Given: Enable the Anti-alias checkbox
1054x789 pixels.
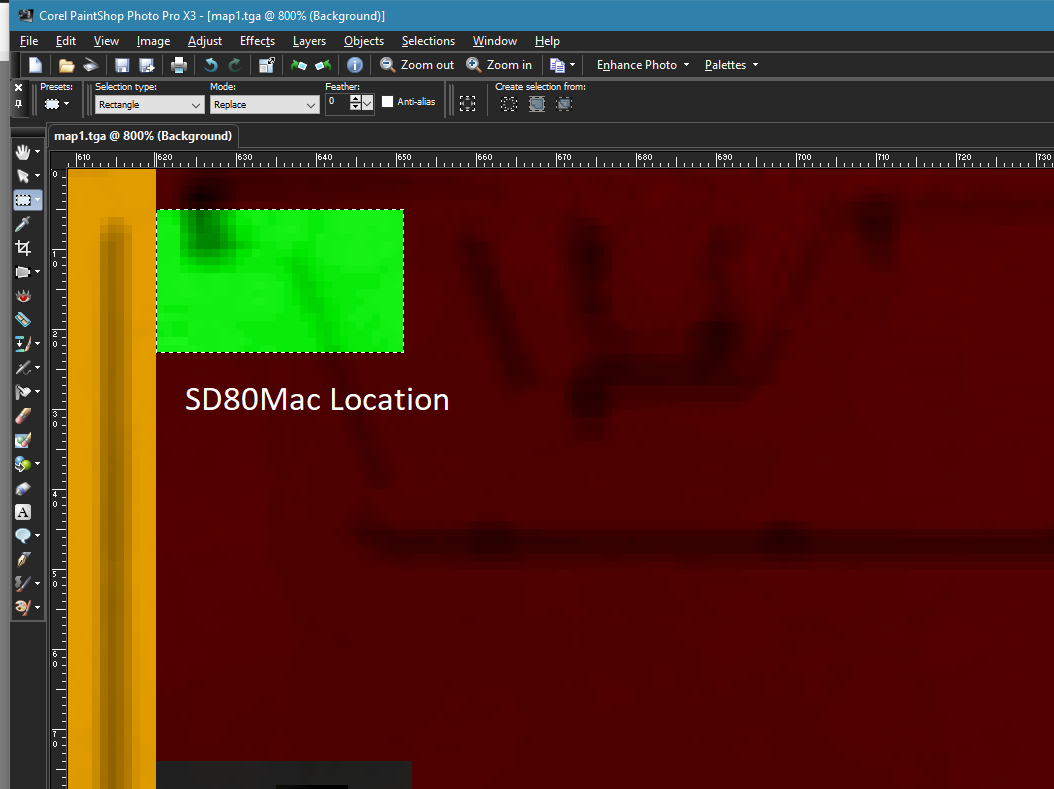Looking at the screenshot, I should (x=387, y=101).
